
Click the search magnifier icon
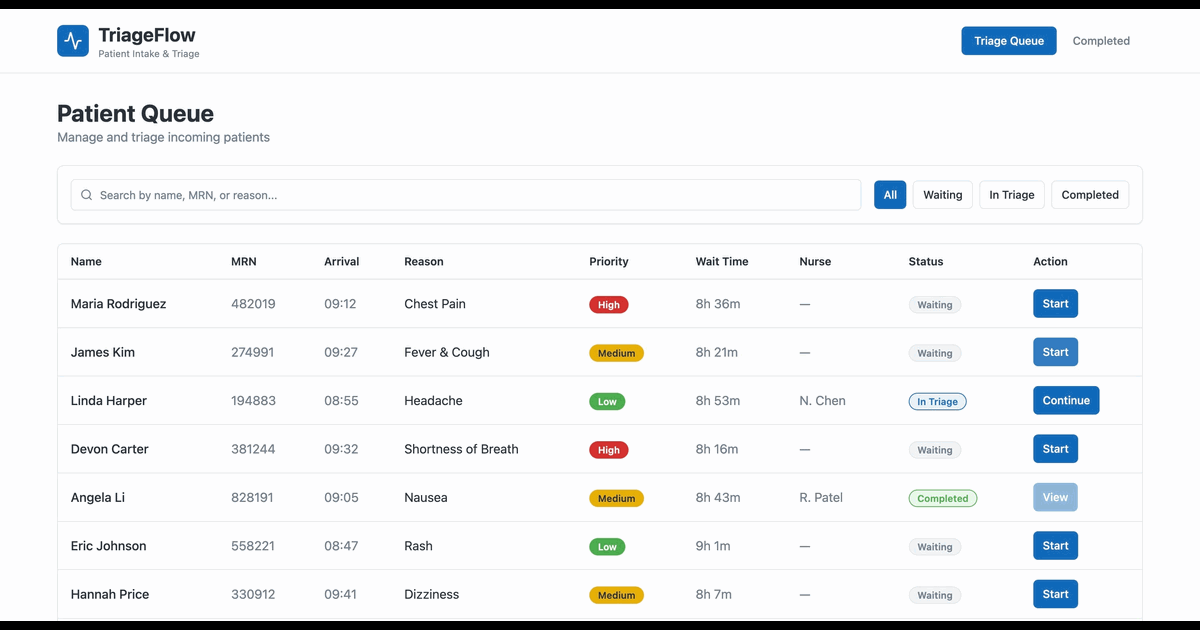coord(87,195)
